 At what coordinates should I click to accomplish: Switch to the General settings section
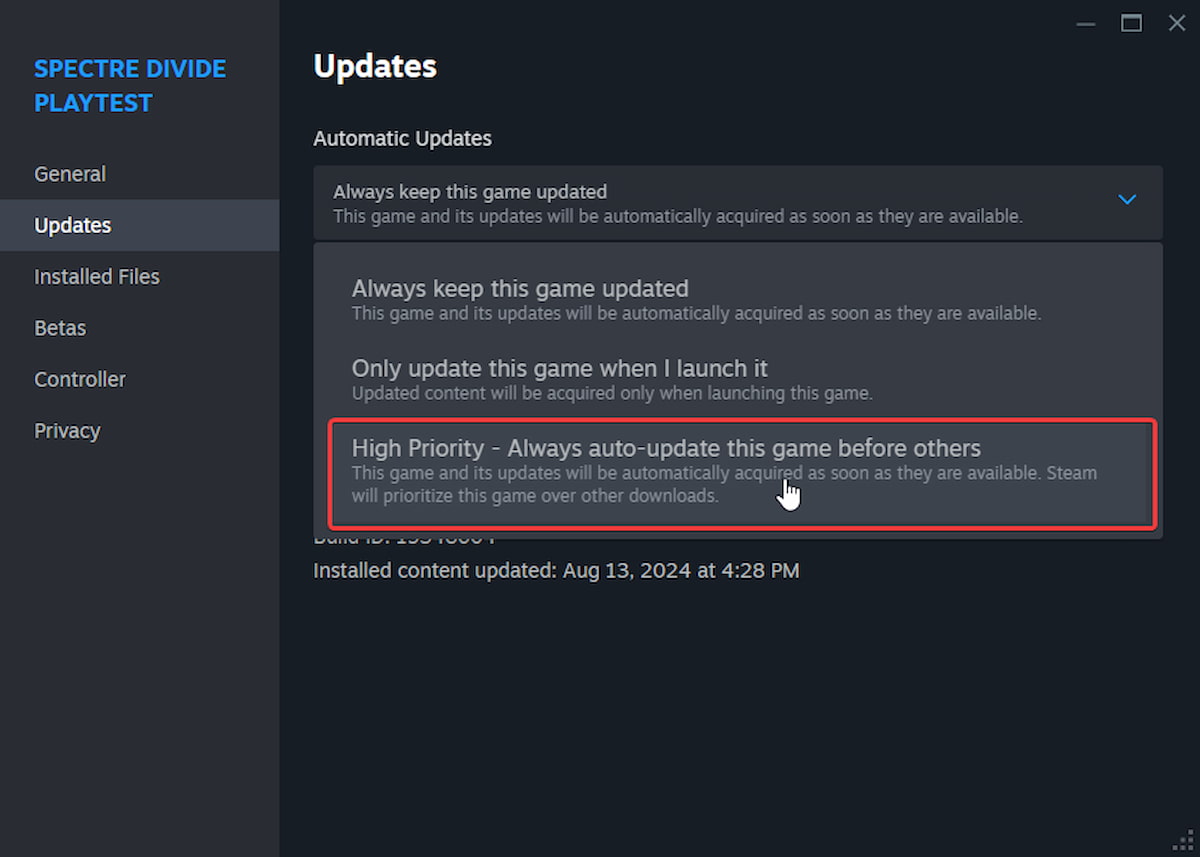click(x=70, y=173)
